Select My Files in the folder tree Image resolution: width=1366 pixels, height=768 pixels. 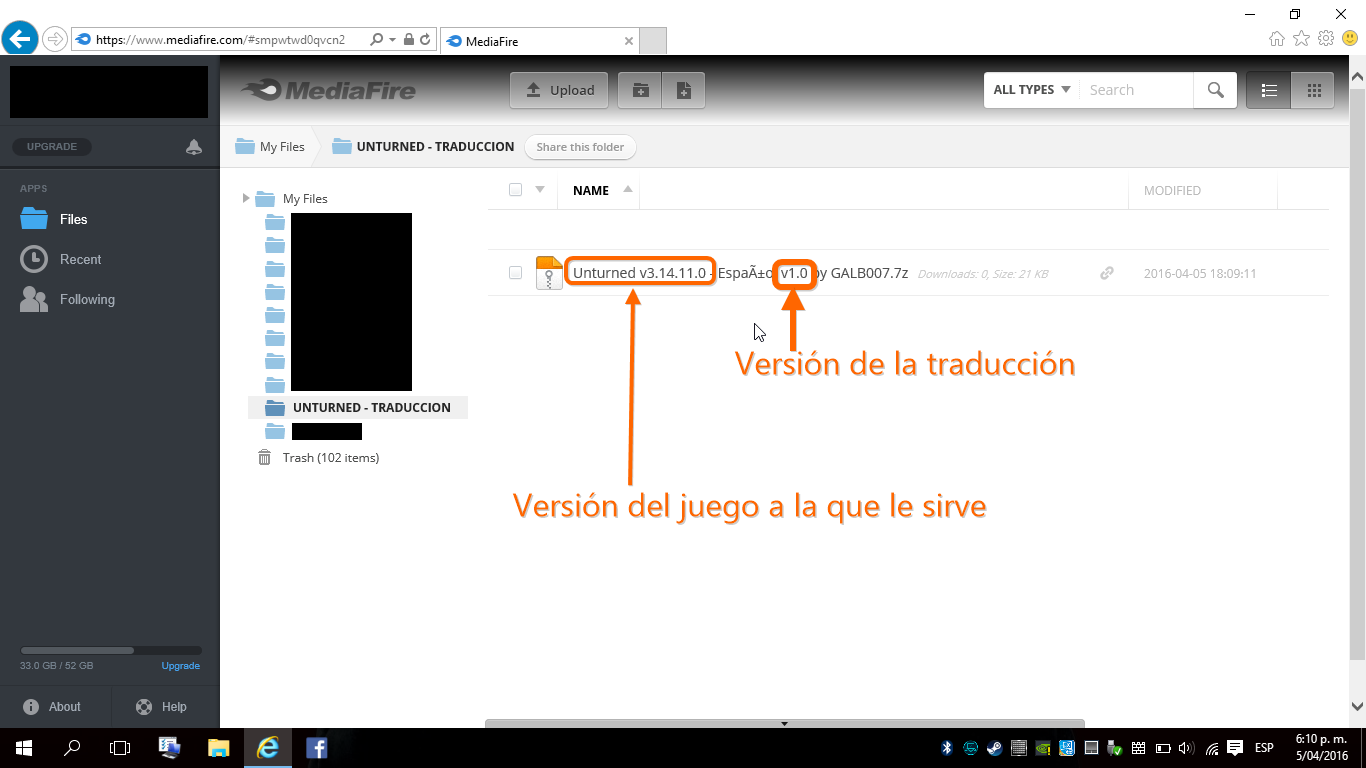pyautogui.click(x=305, y=199)
